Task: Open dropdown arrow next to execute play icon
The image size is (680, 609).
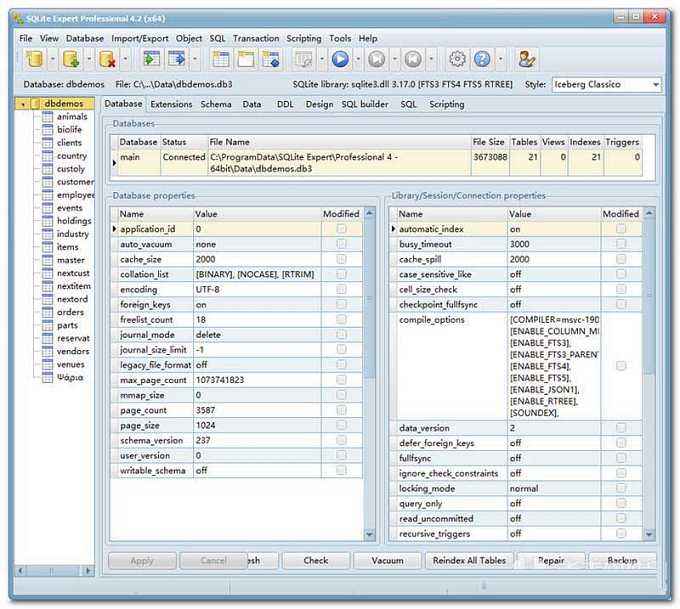Action: click(x=358, y=59)
